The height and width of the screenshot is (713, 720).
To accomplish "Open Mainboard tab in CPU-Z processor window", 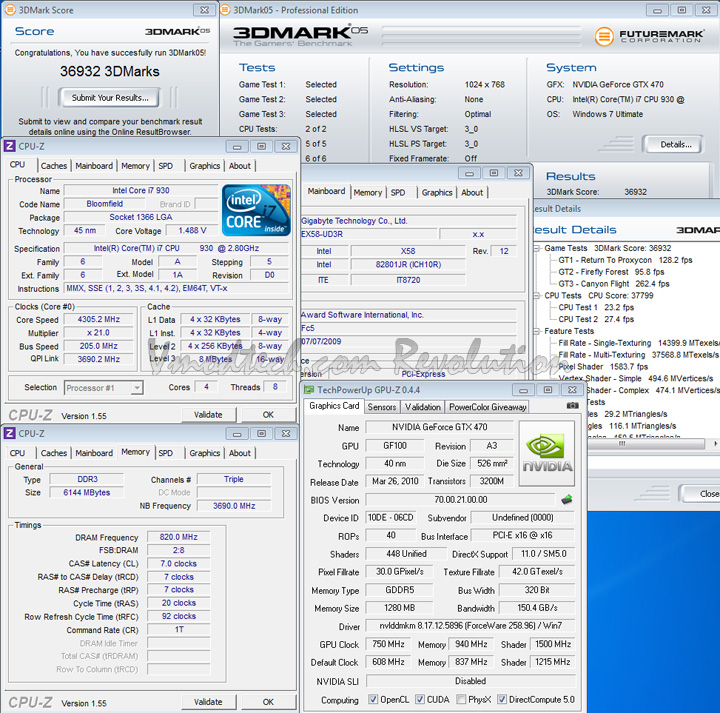I will [94, 166].
